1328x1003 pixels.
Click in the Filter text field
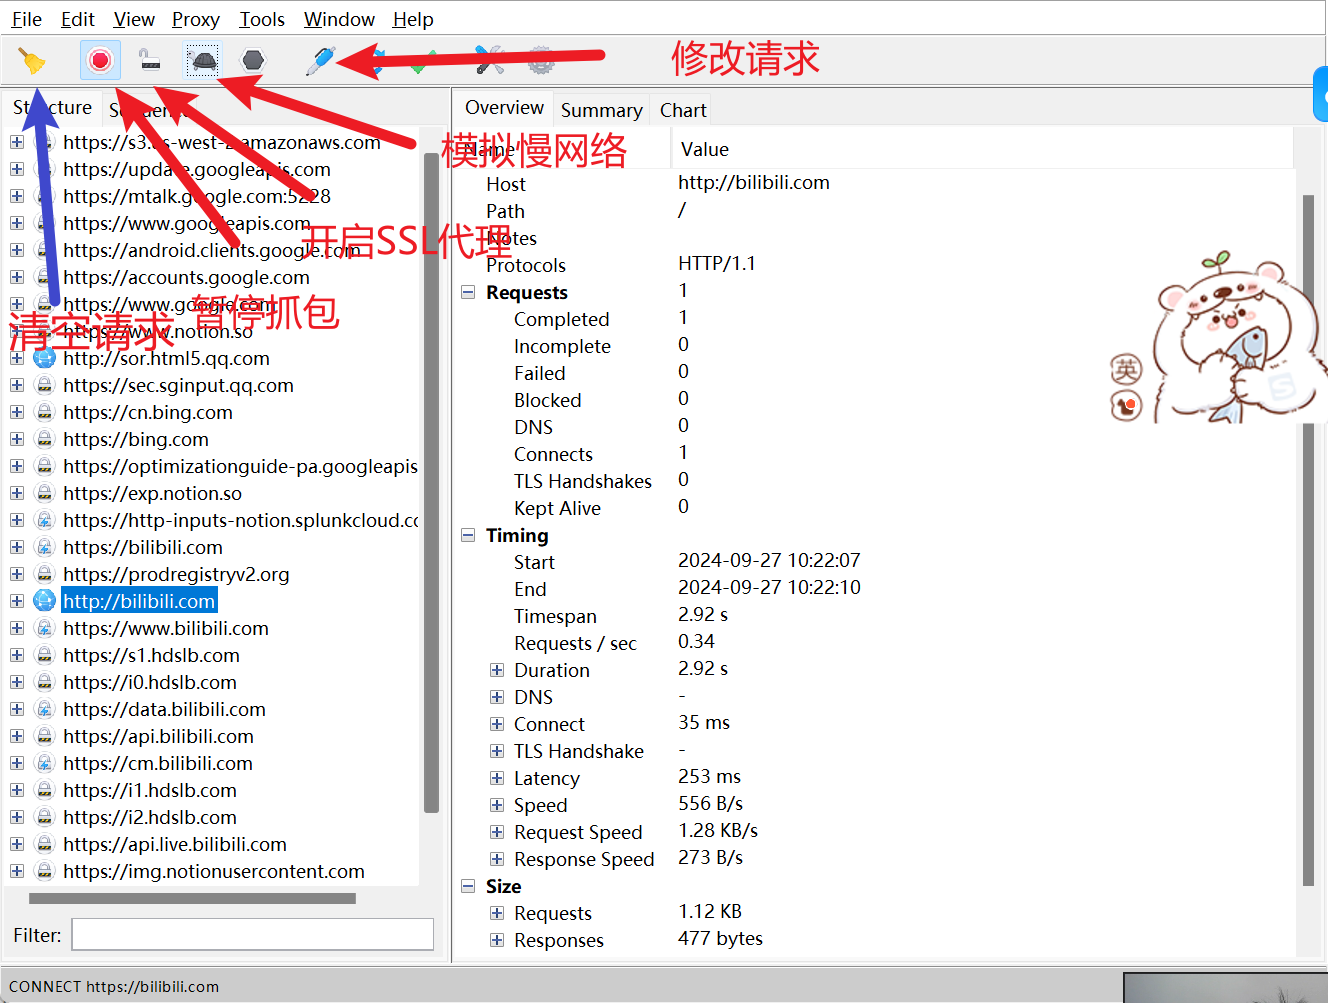(x=252, y=935)
